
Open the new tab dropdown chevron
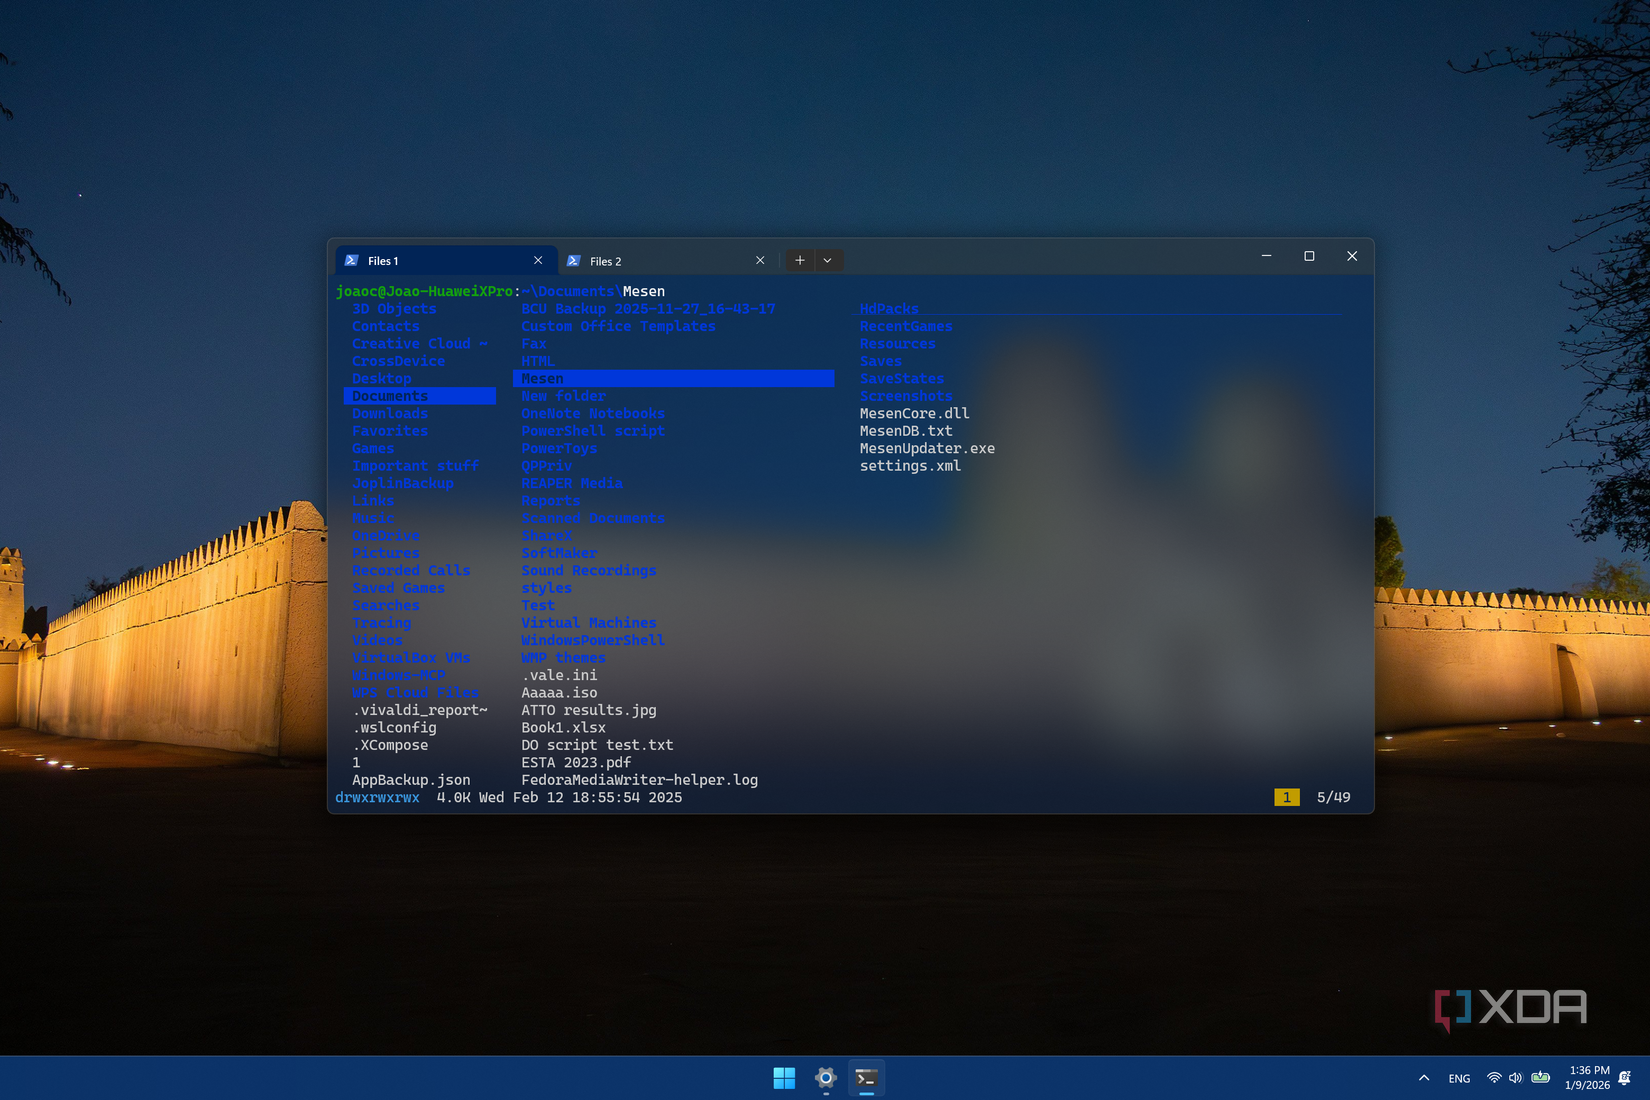point(827,260)
